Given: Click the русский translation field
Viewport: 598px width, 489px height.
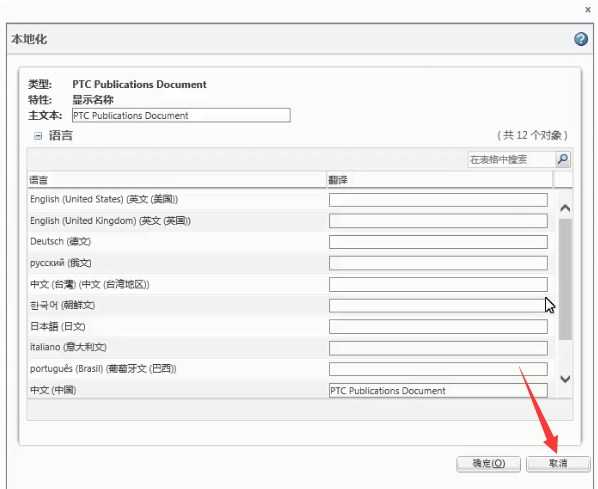Looking at the screenshot, I should (x=438, y=263).
